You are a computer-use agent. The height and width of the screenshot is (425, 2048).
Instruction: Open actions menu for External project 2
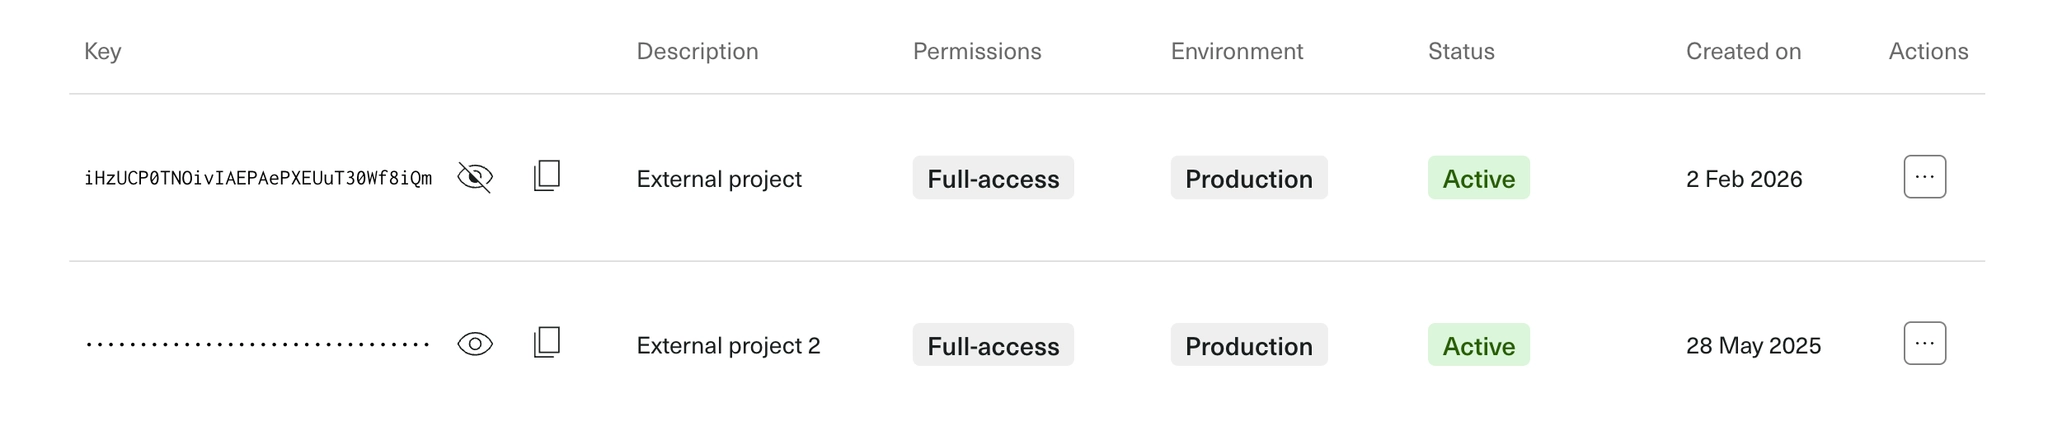coord(1924,343)
